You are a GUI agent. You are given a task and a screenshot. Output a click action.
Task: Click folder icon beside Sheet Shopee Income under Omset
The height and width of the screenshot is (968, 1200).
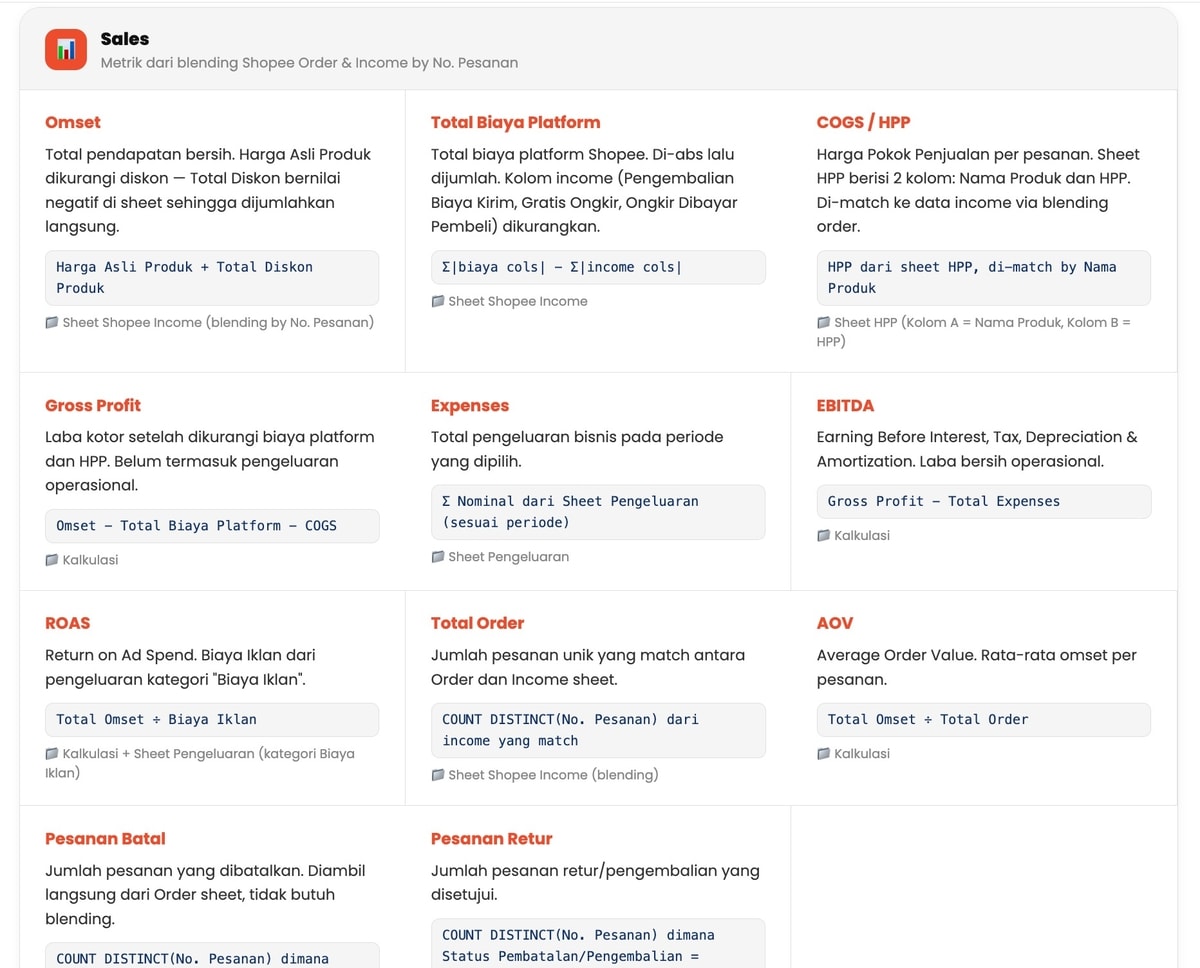(52, 323)
